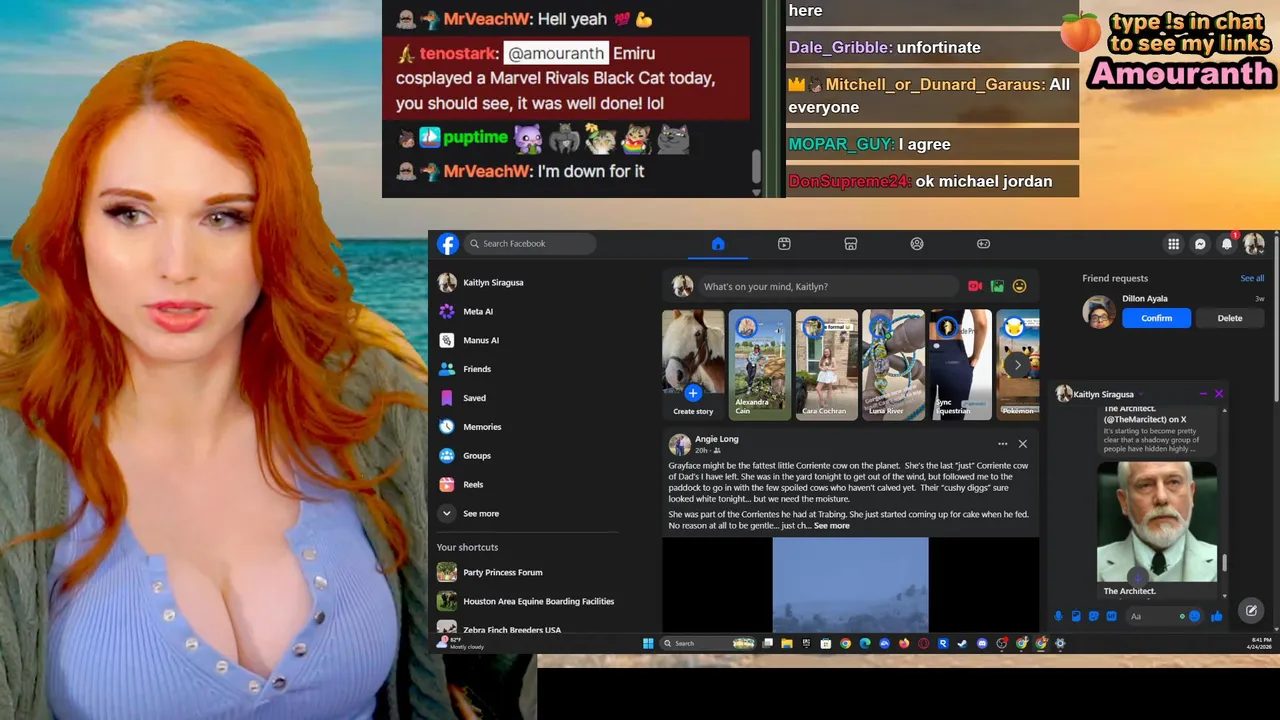Open the Kaitlyn Siragusa chat settings chevron
Viewport: 1280px width, 720px height.
pyautogui.click(x=1140, y=395)
